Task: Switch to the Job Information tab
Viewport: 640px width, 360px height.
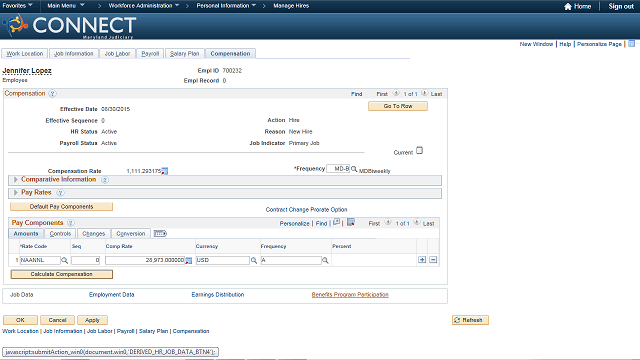Action: pyautogui.click(x=74, y=53)
